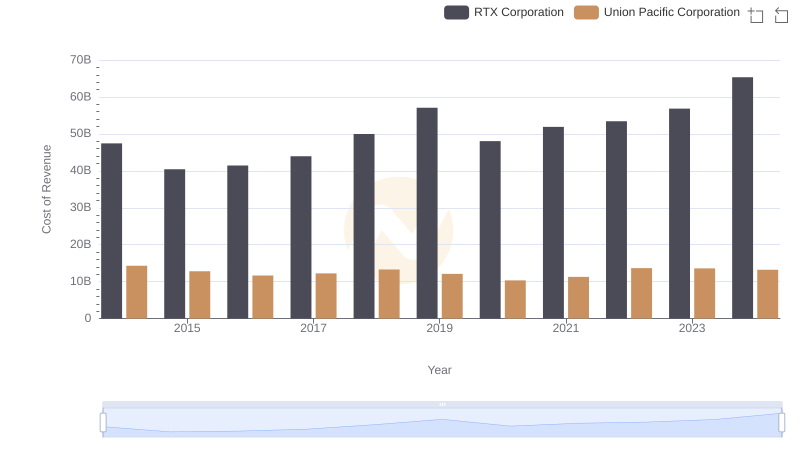
Task: Toggle Union Pacific Corporation legend series
Action: 657,12
